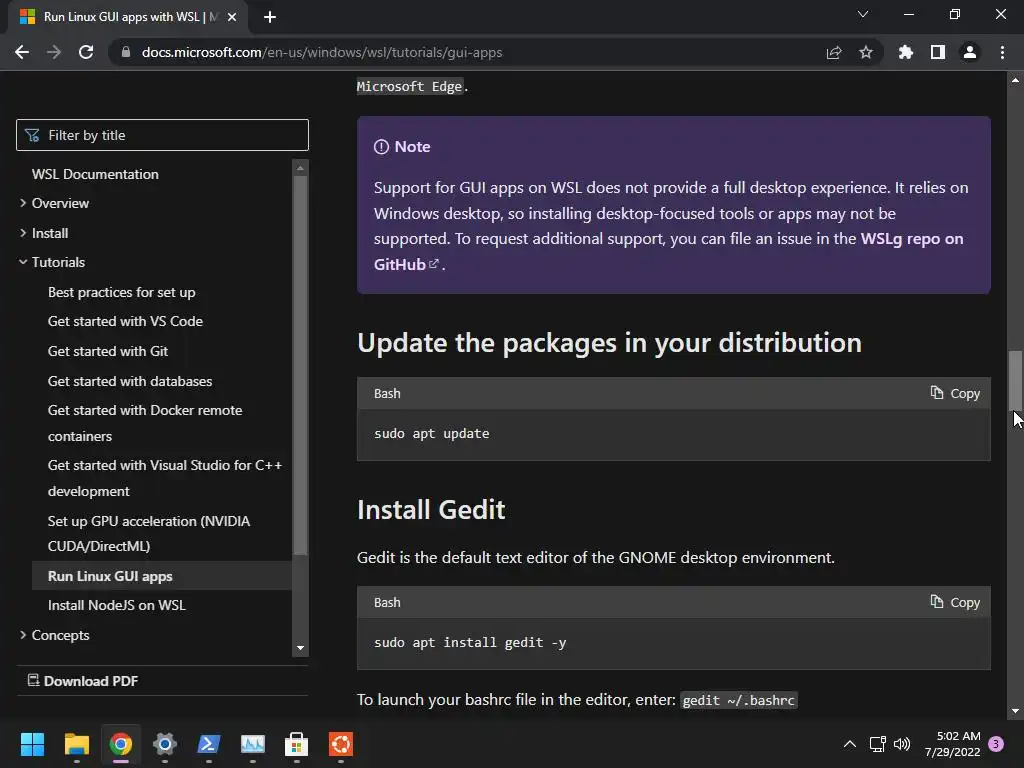
Task: Open Get started with Visual Studio for C++
Action: click(165, 478)
